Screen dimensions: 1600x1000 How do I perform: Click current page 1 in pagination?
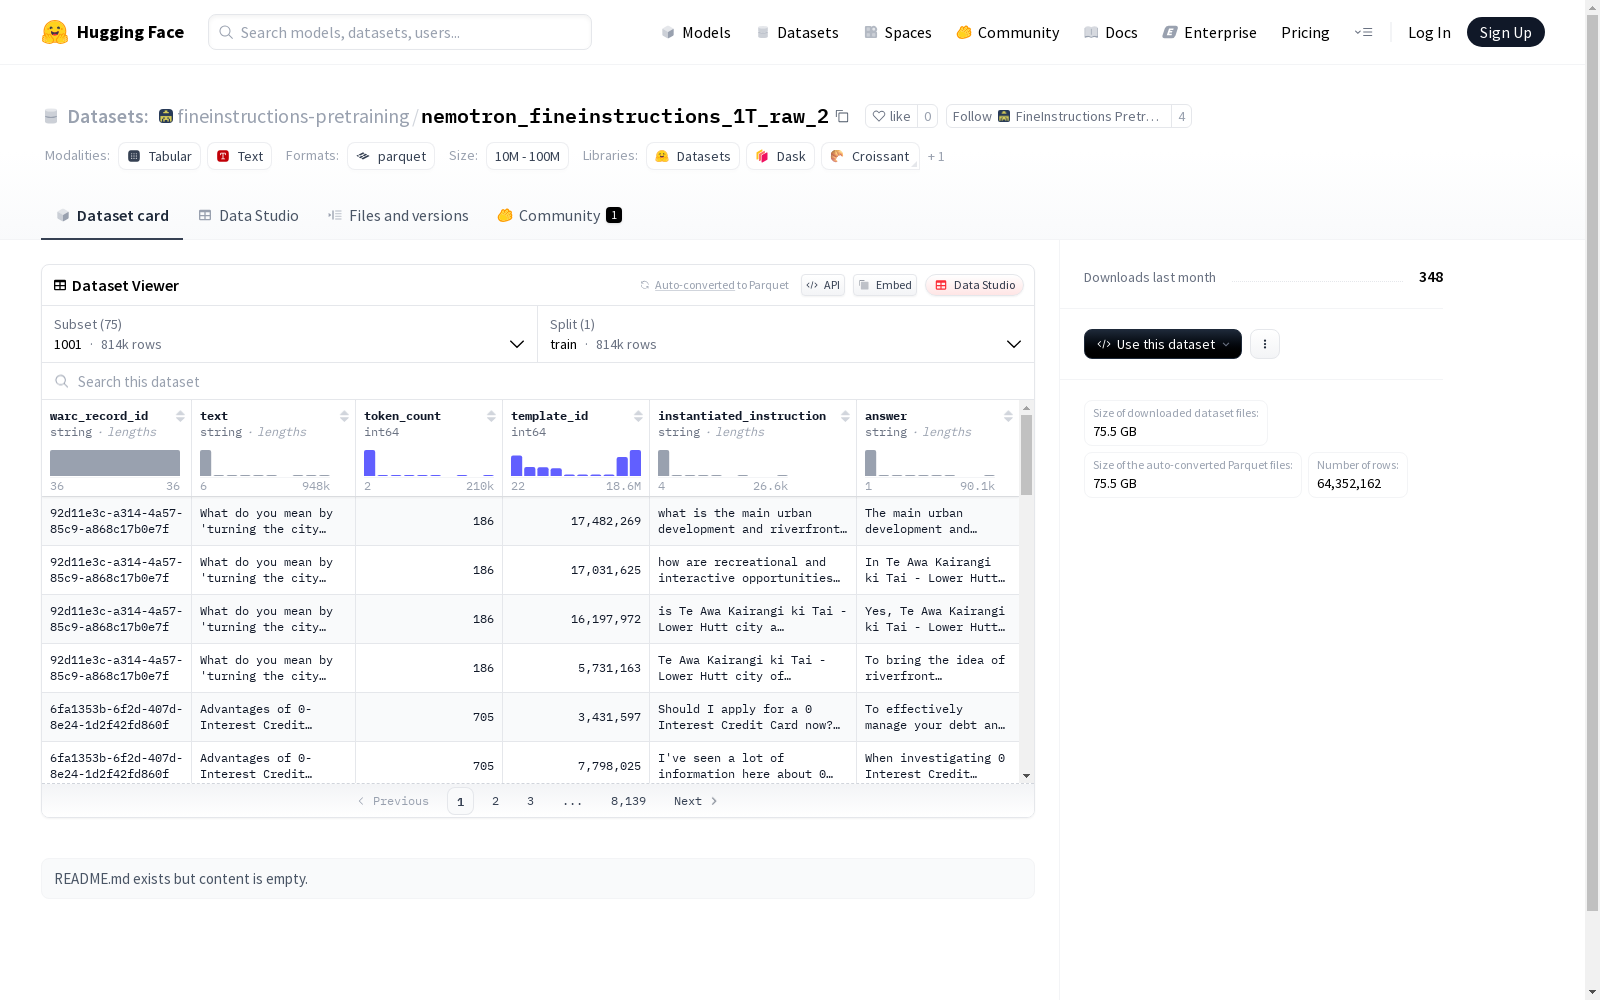[x=460, y=801]
